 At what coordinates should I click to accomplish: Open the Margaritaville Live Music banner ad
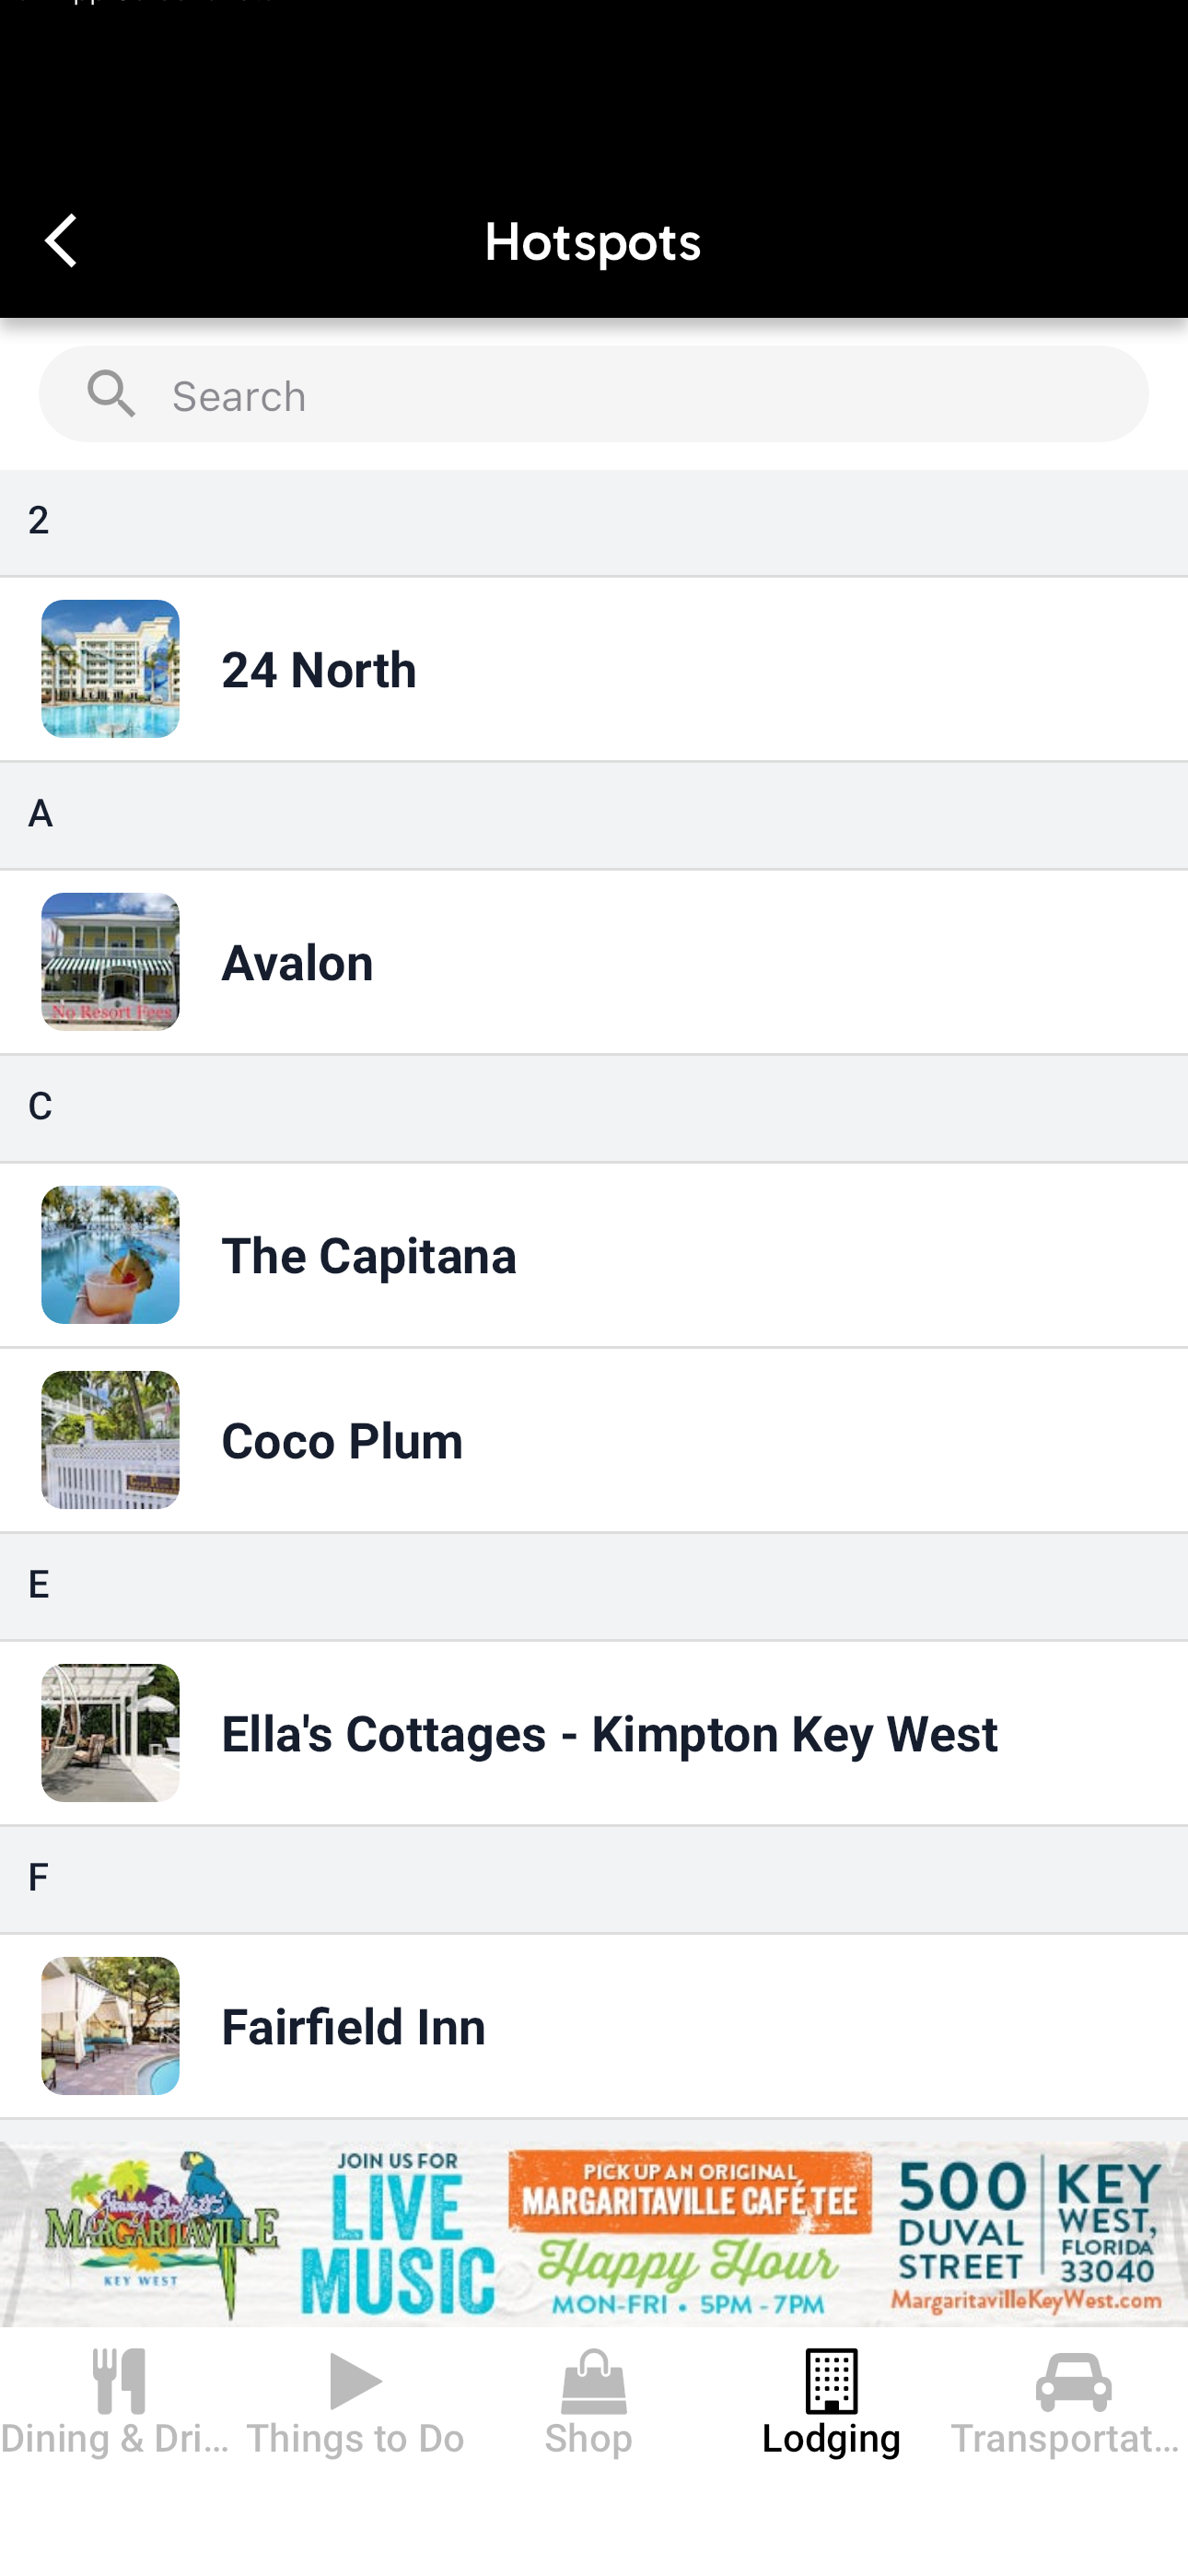coord(594,2233)
